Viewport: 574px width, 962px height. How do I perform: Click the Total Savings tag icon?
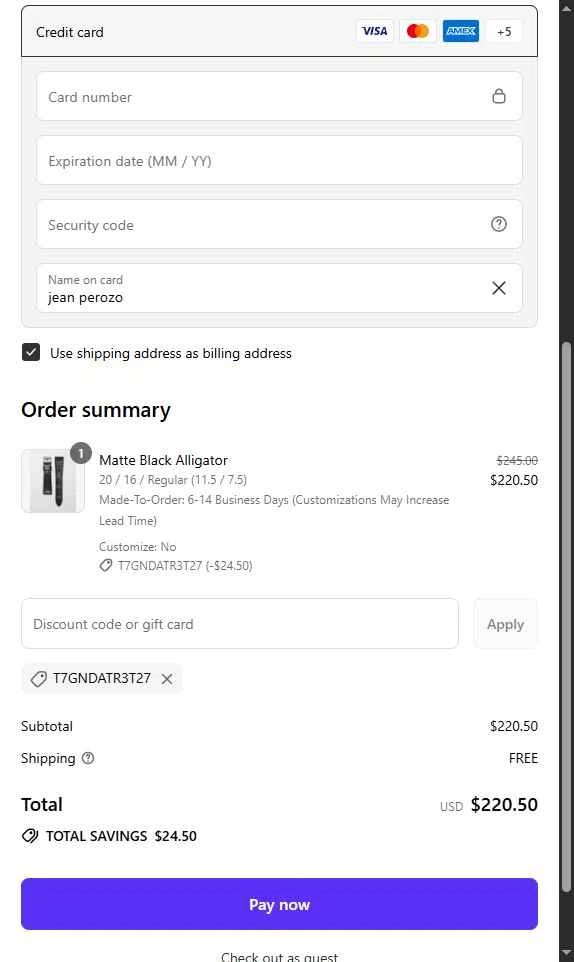pos(29,836)
